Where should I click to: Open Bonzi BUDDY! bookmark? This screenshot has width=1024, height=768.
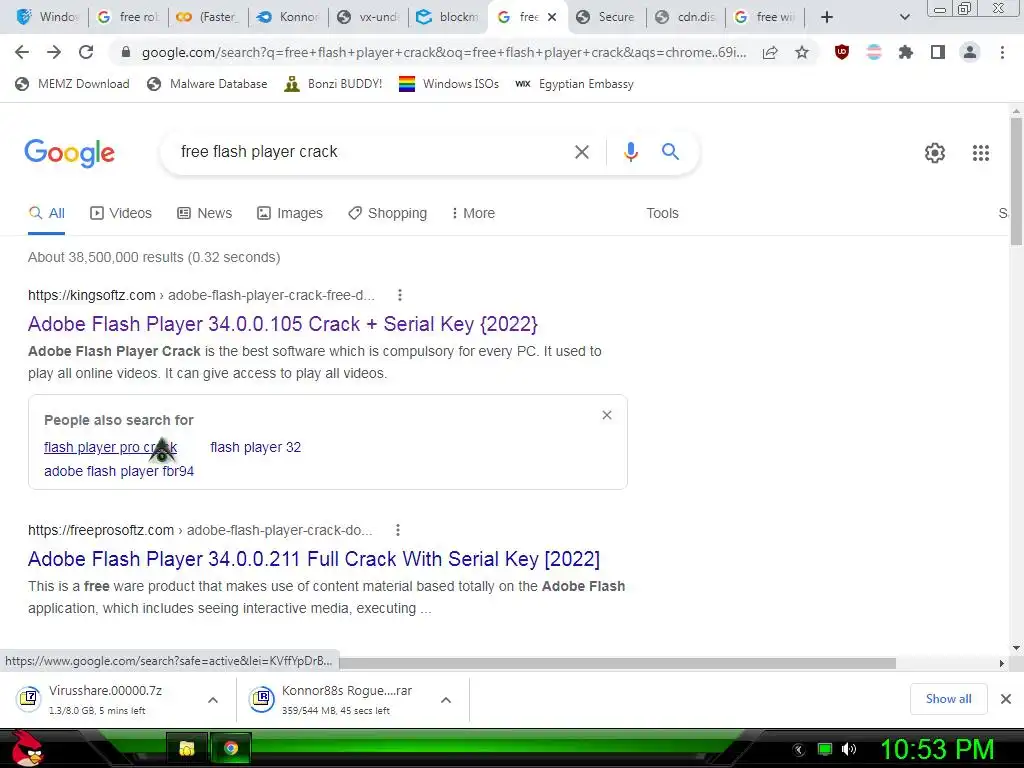(x=333, y=84)
